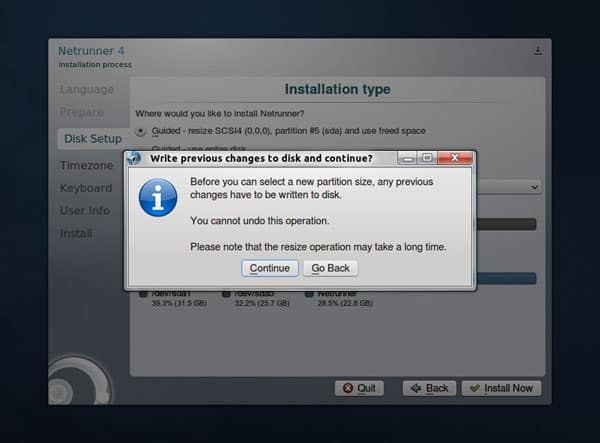600x443 pixels.
Task: Click the blue information icon
Action: click(x=158, y=197)
